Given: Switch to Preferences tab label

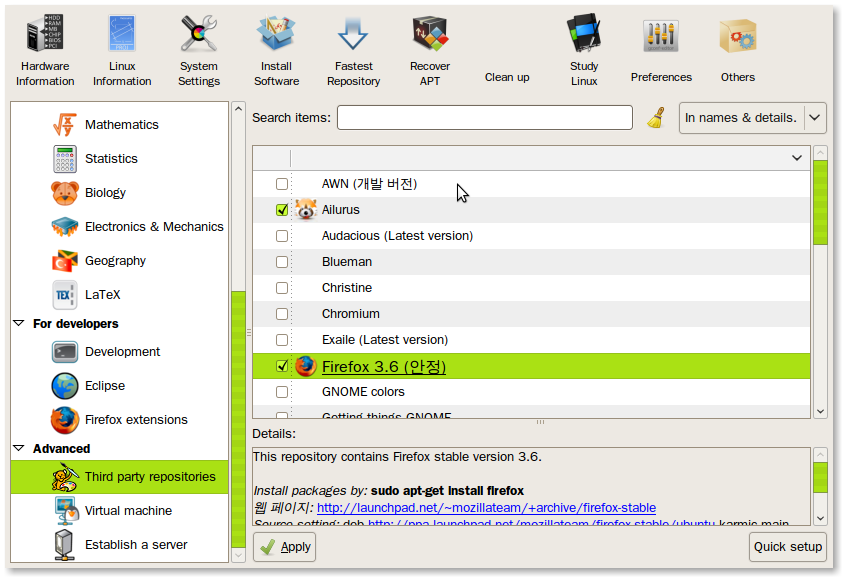Looking at the screenshot, I should tap(661, 77).
